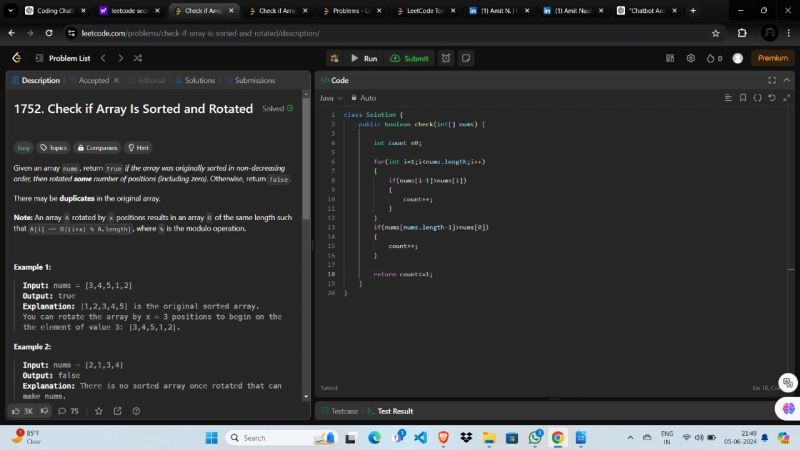
Task: Expand the Companies tag
Action: click(x=97, y=147)
